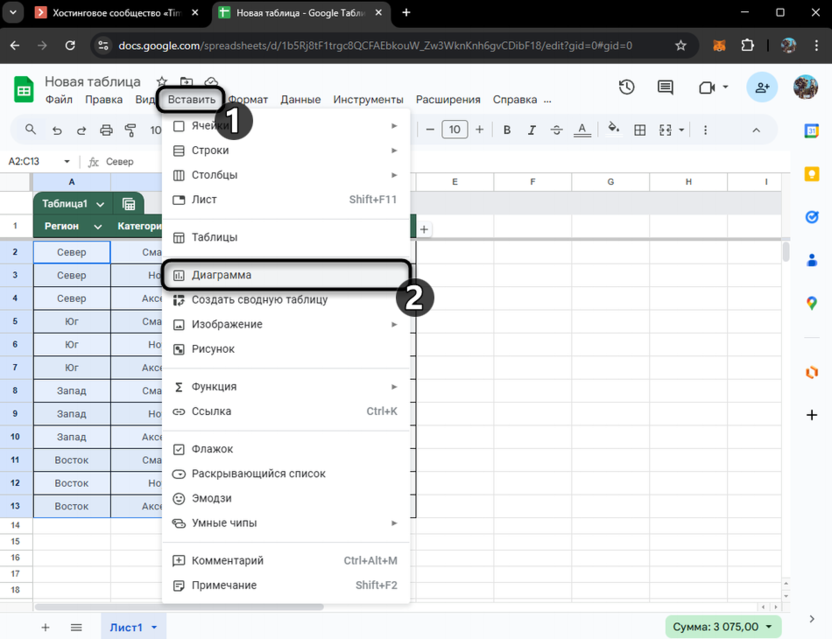
Task: Click the bold formatting icon
Action: click(x=507, y=130)
